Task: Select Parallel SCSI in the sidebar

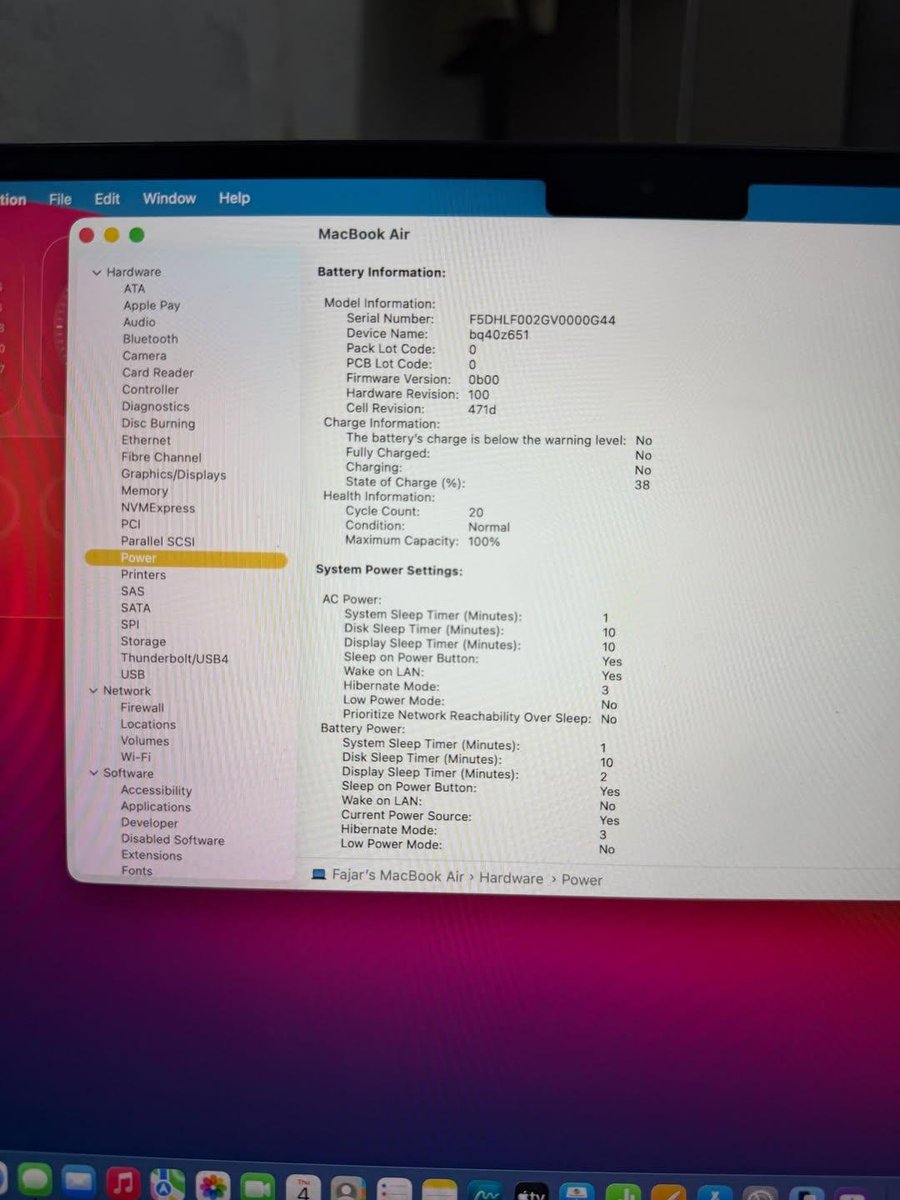Action: (x=158, y=541)
